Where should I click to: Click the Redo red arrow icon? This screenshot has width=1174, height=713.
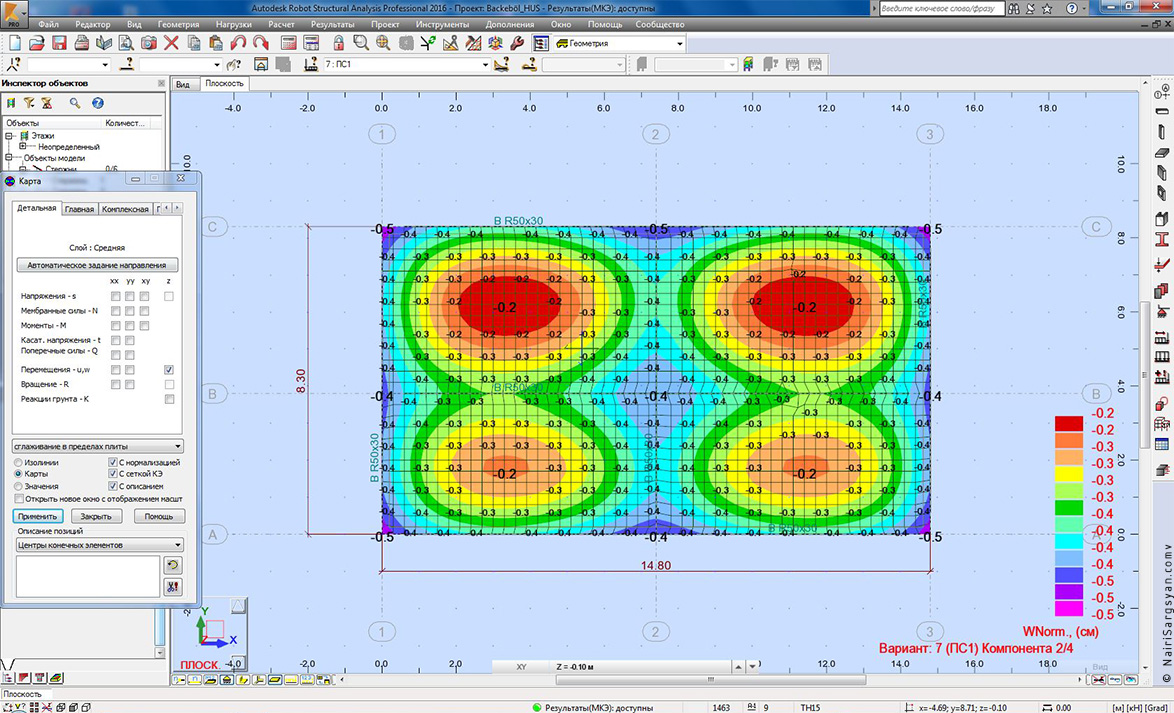[261, 43]
